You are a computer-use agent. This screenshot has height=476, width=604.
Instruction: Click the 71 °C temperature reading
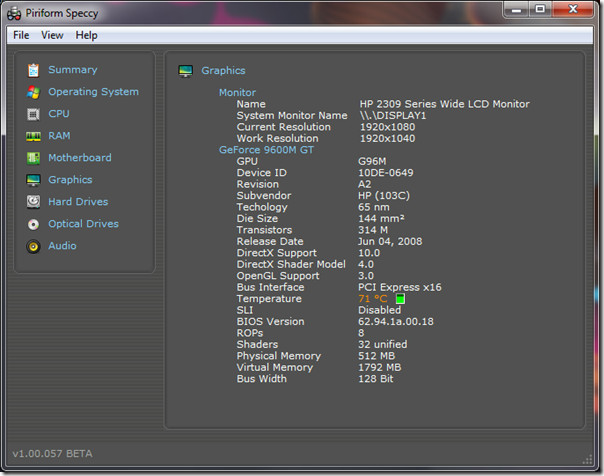[x=372, y=299]
